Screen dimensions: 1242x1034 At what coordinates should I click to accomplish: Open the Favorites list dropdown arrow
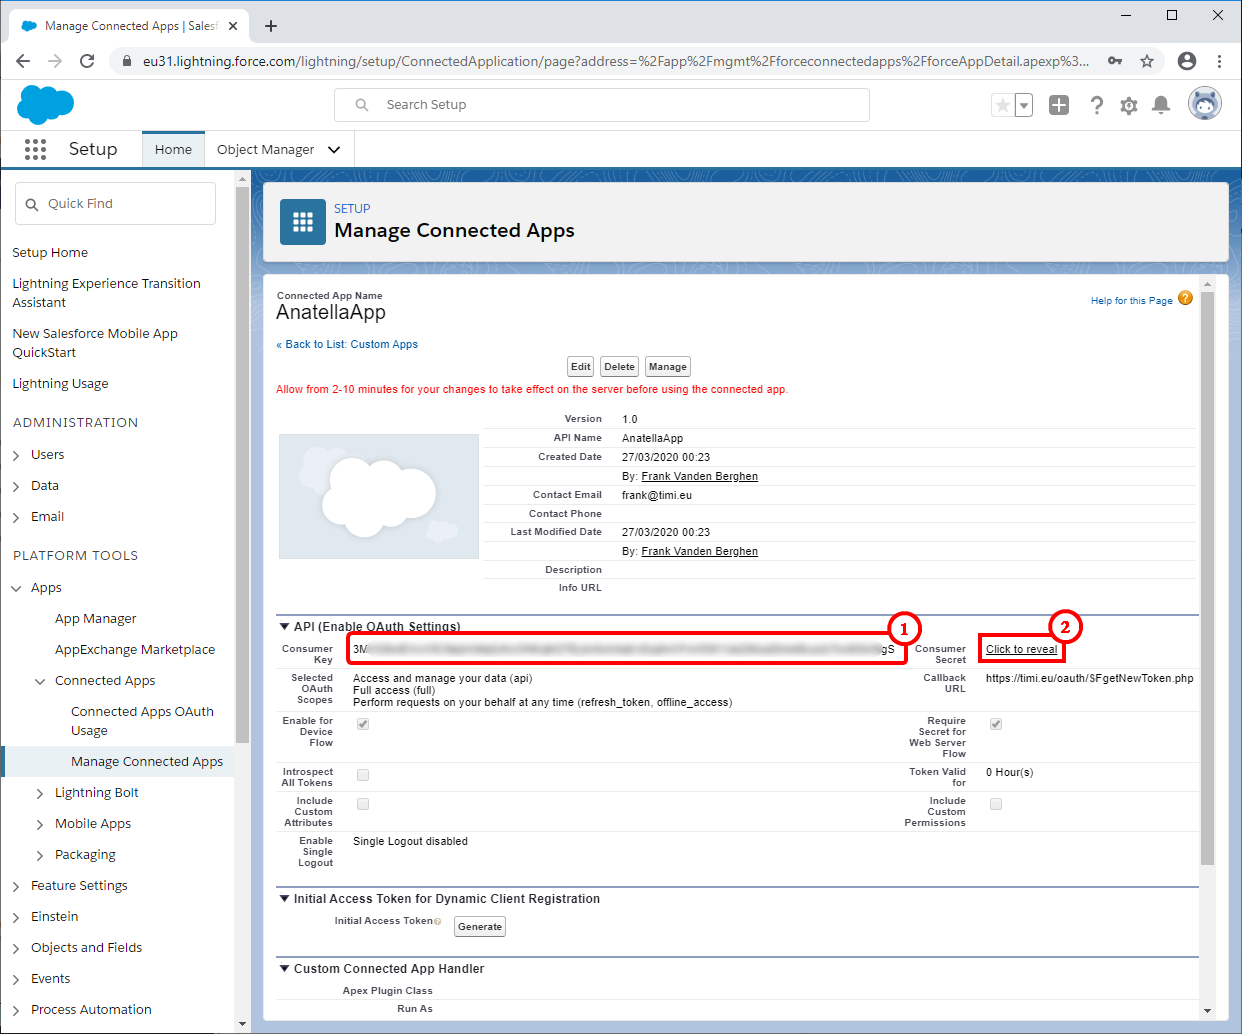pyautogui.click(x=1024, y=105)
